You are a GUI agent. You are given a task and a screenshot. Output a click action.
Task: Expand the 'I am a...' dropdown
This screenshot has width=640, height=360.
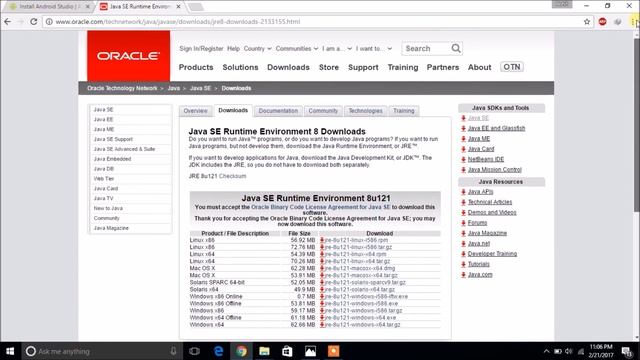(337, 49)
